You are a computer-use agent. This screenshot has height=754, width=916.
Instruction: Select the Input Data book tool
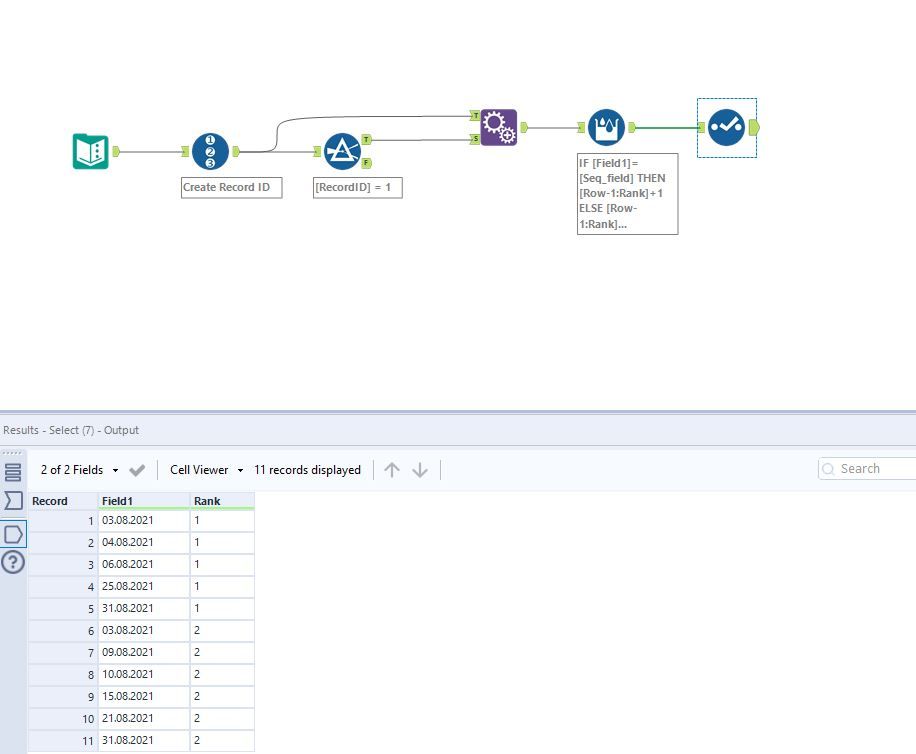click(x=91, y=151)
